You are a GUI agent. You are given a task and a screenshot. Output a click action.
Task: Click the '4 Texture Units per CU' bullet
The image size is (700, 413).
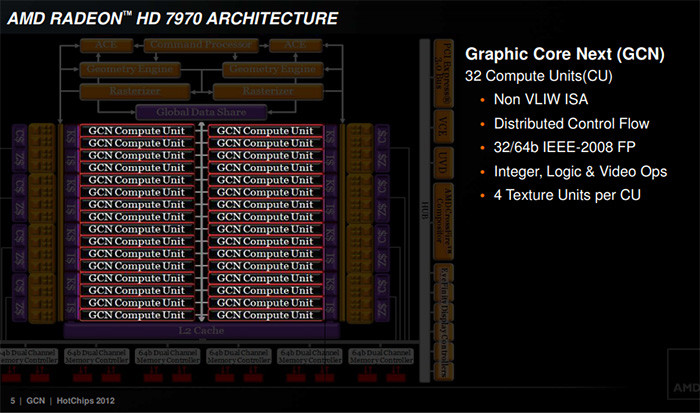pos(567,195)
